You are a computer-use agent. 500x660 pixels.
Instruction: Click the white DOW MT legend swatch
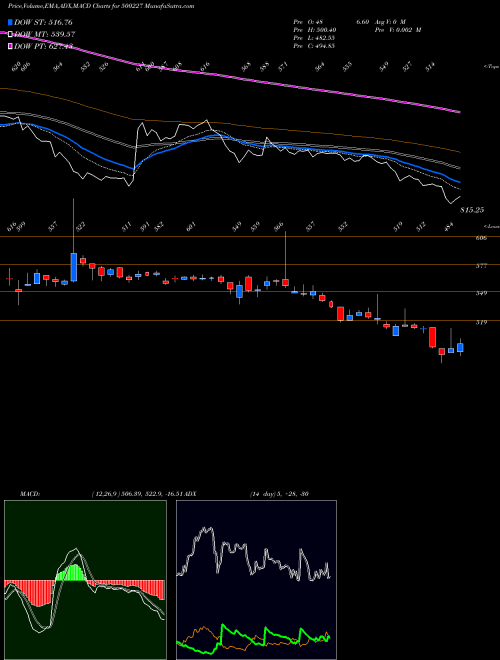(x=10, y=34)
